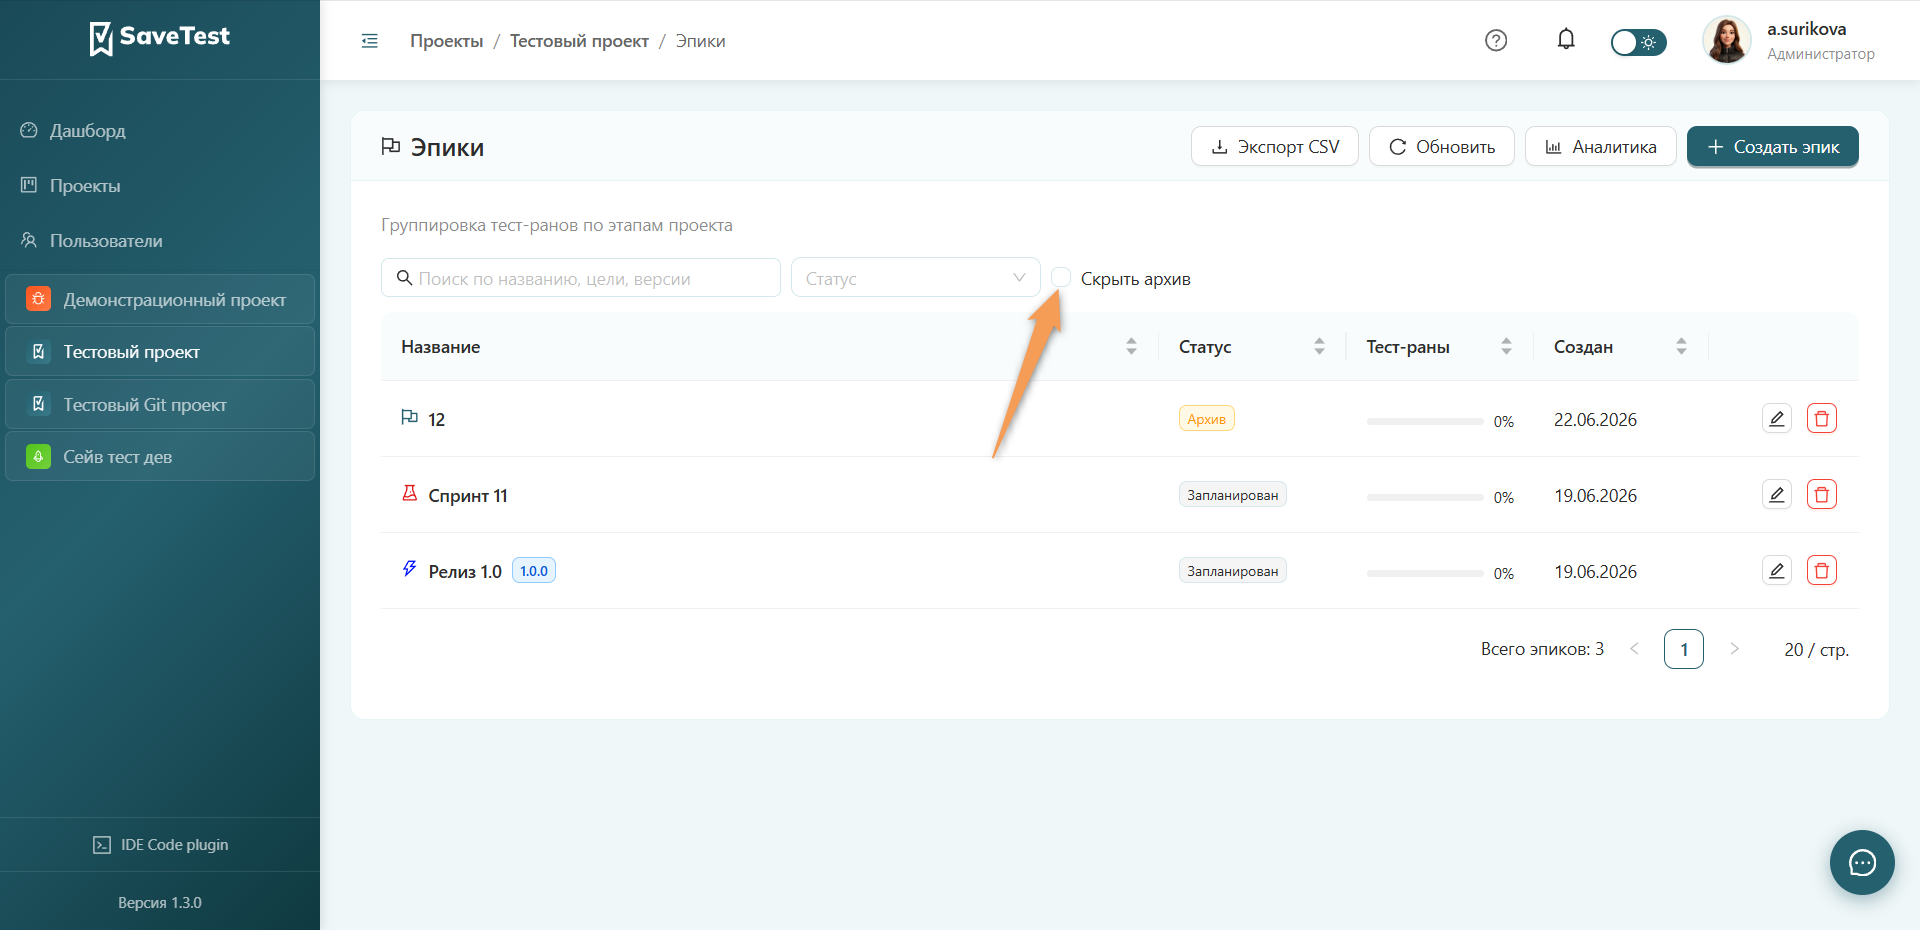
Task: Click the Создать эпик button
Action: point(1772,147)
